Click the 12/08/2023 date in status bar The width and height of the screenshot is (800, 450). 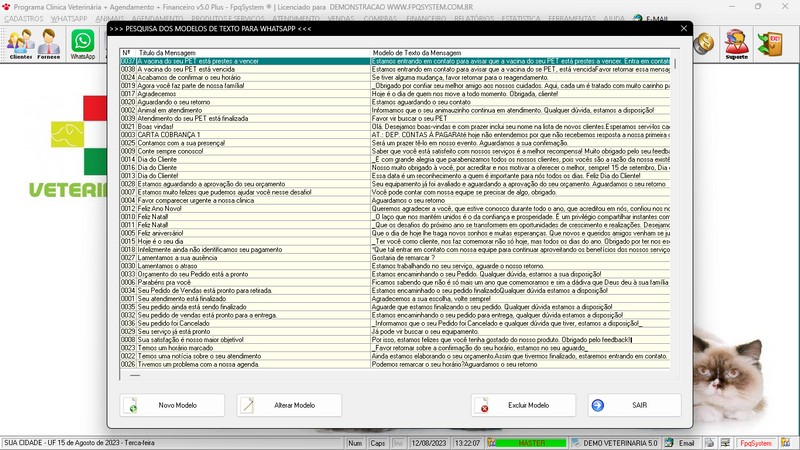coord(429,443)
